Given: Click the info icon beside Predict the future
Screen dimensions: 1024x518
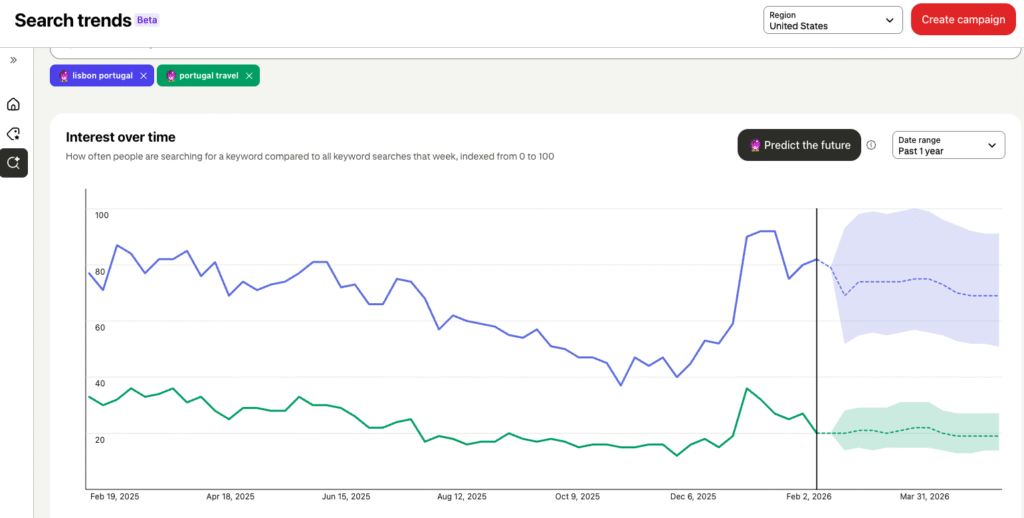Looking at the screenshot, I should [x=871, y=145].
